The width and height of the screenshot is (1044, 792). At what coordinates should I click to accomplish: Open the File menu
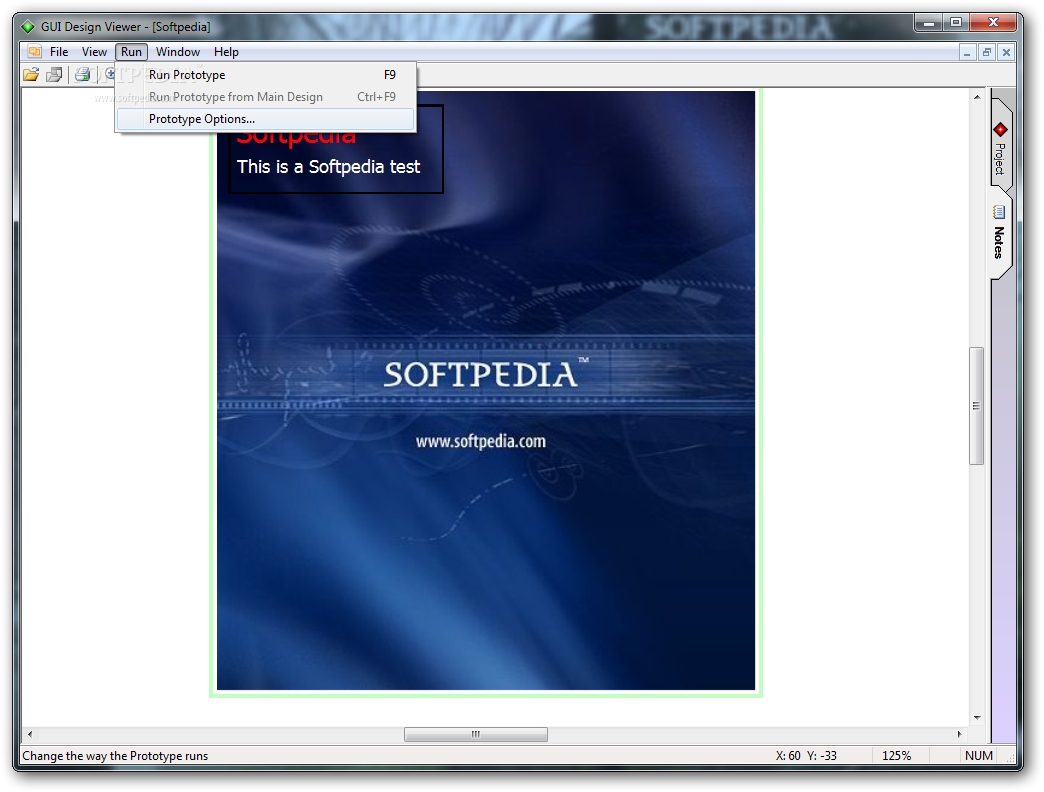coord(59,52)
